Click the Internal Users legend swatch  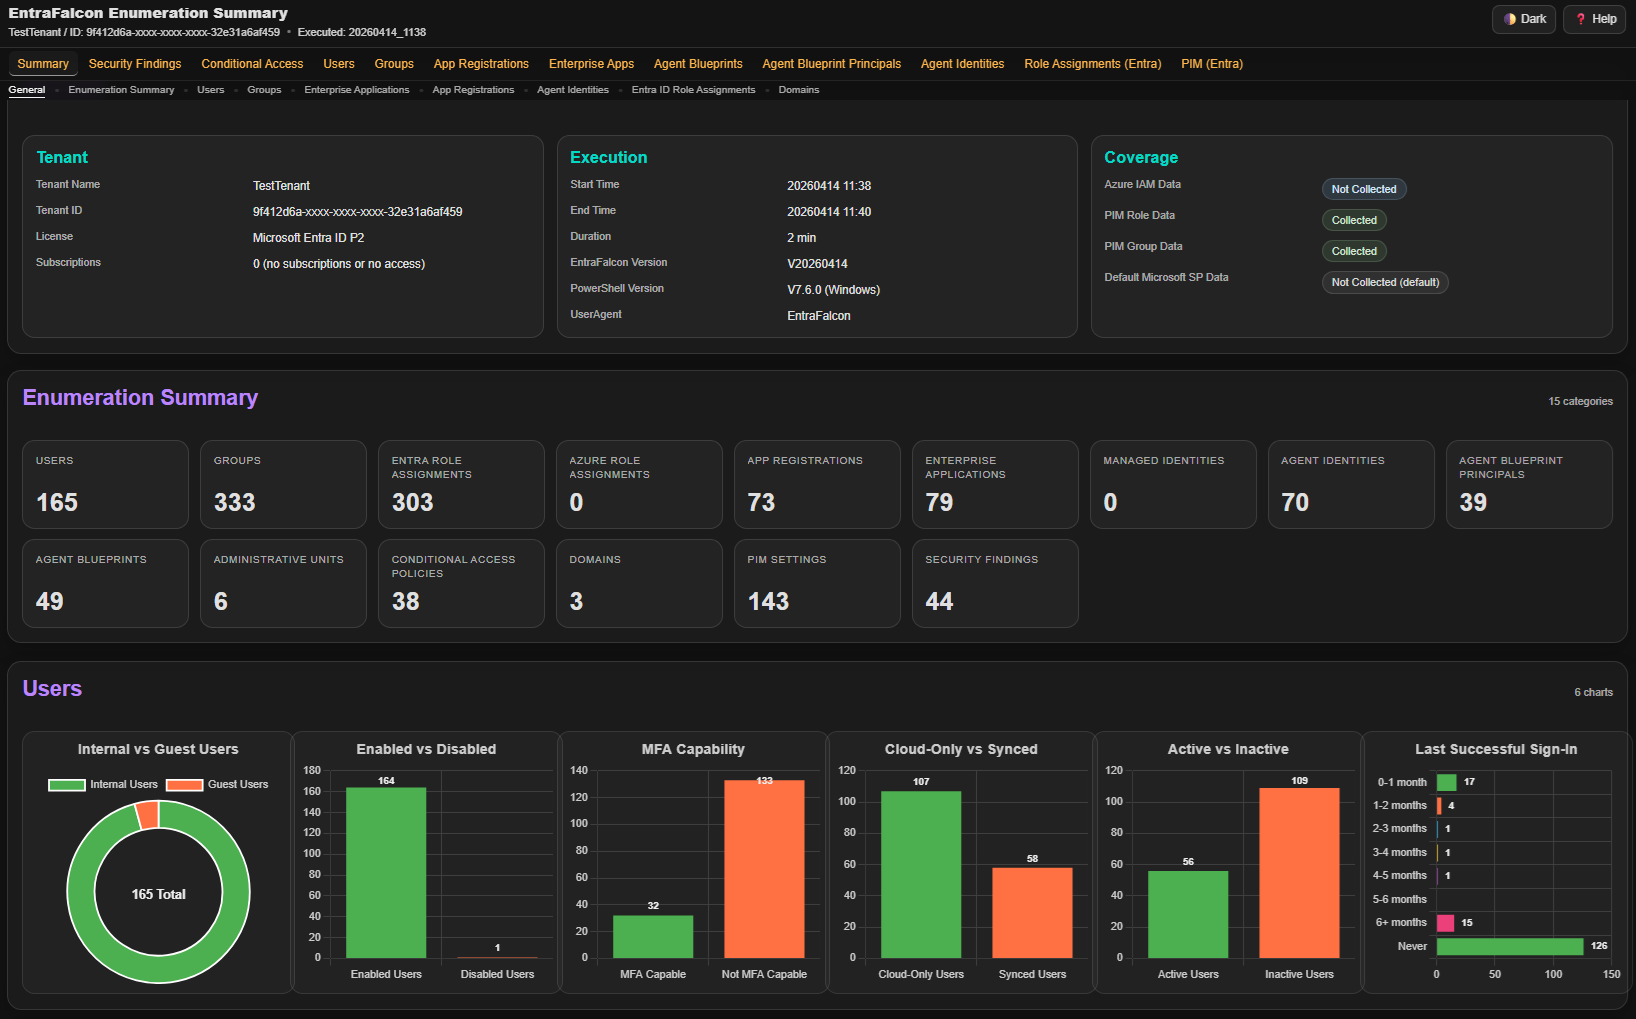[x=67, y=785]
